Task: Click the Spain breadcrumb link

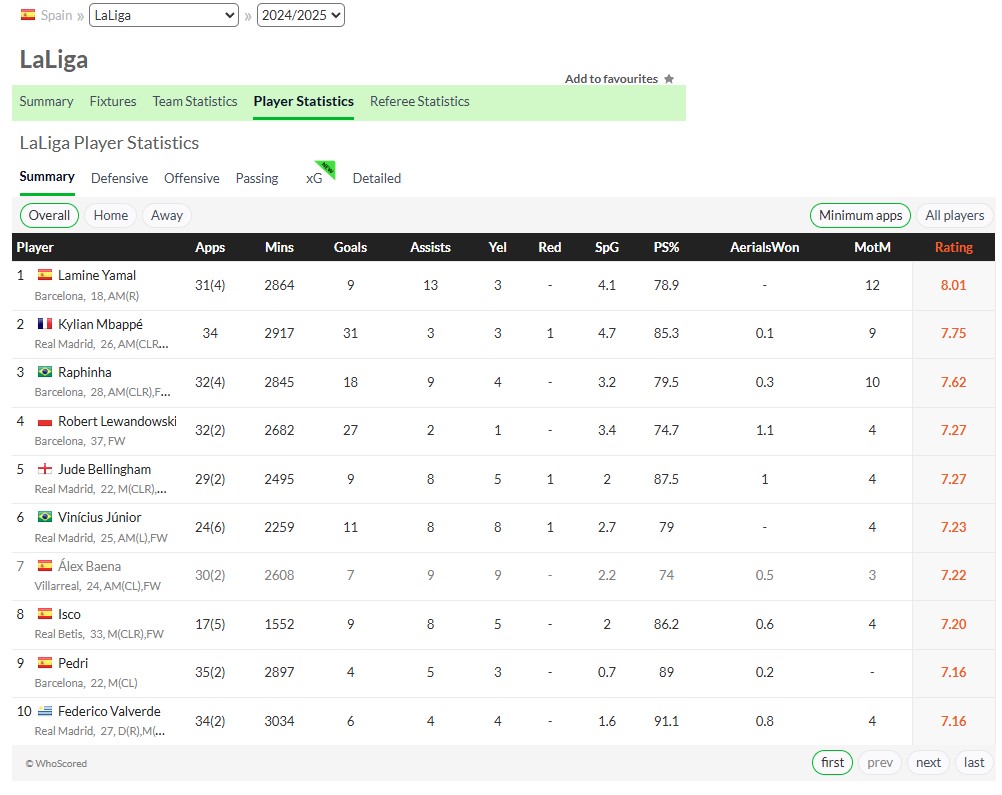Action: (56, 15)
